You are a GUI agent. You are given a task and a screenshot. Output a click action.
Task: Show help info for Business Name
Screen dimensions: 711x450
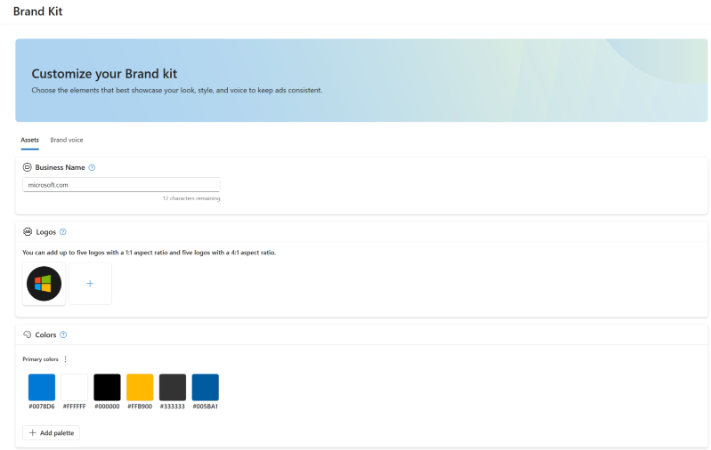coord(92,168)
